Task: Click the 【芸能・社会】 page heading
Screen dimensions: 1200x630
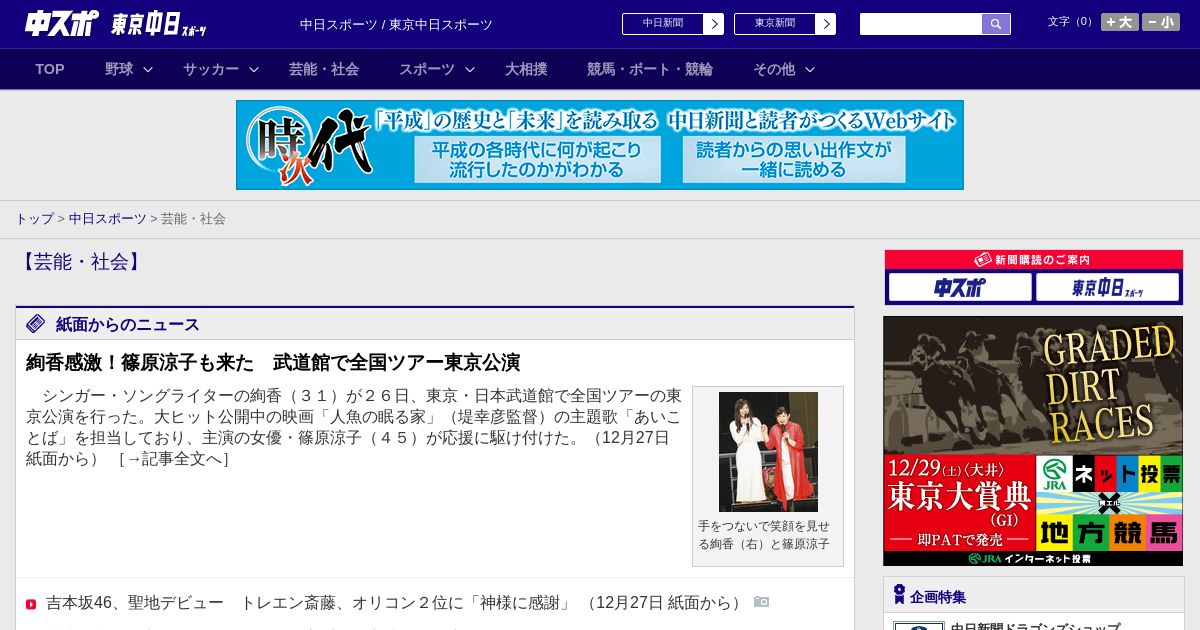Action: [x=81, y=262]
